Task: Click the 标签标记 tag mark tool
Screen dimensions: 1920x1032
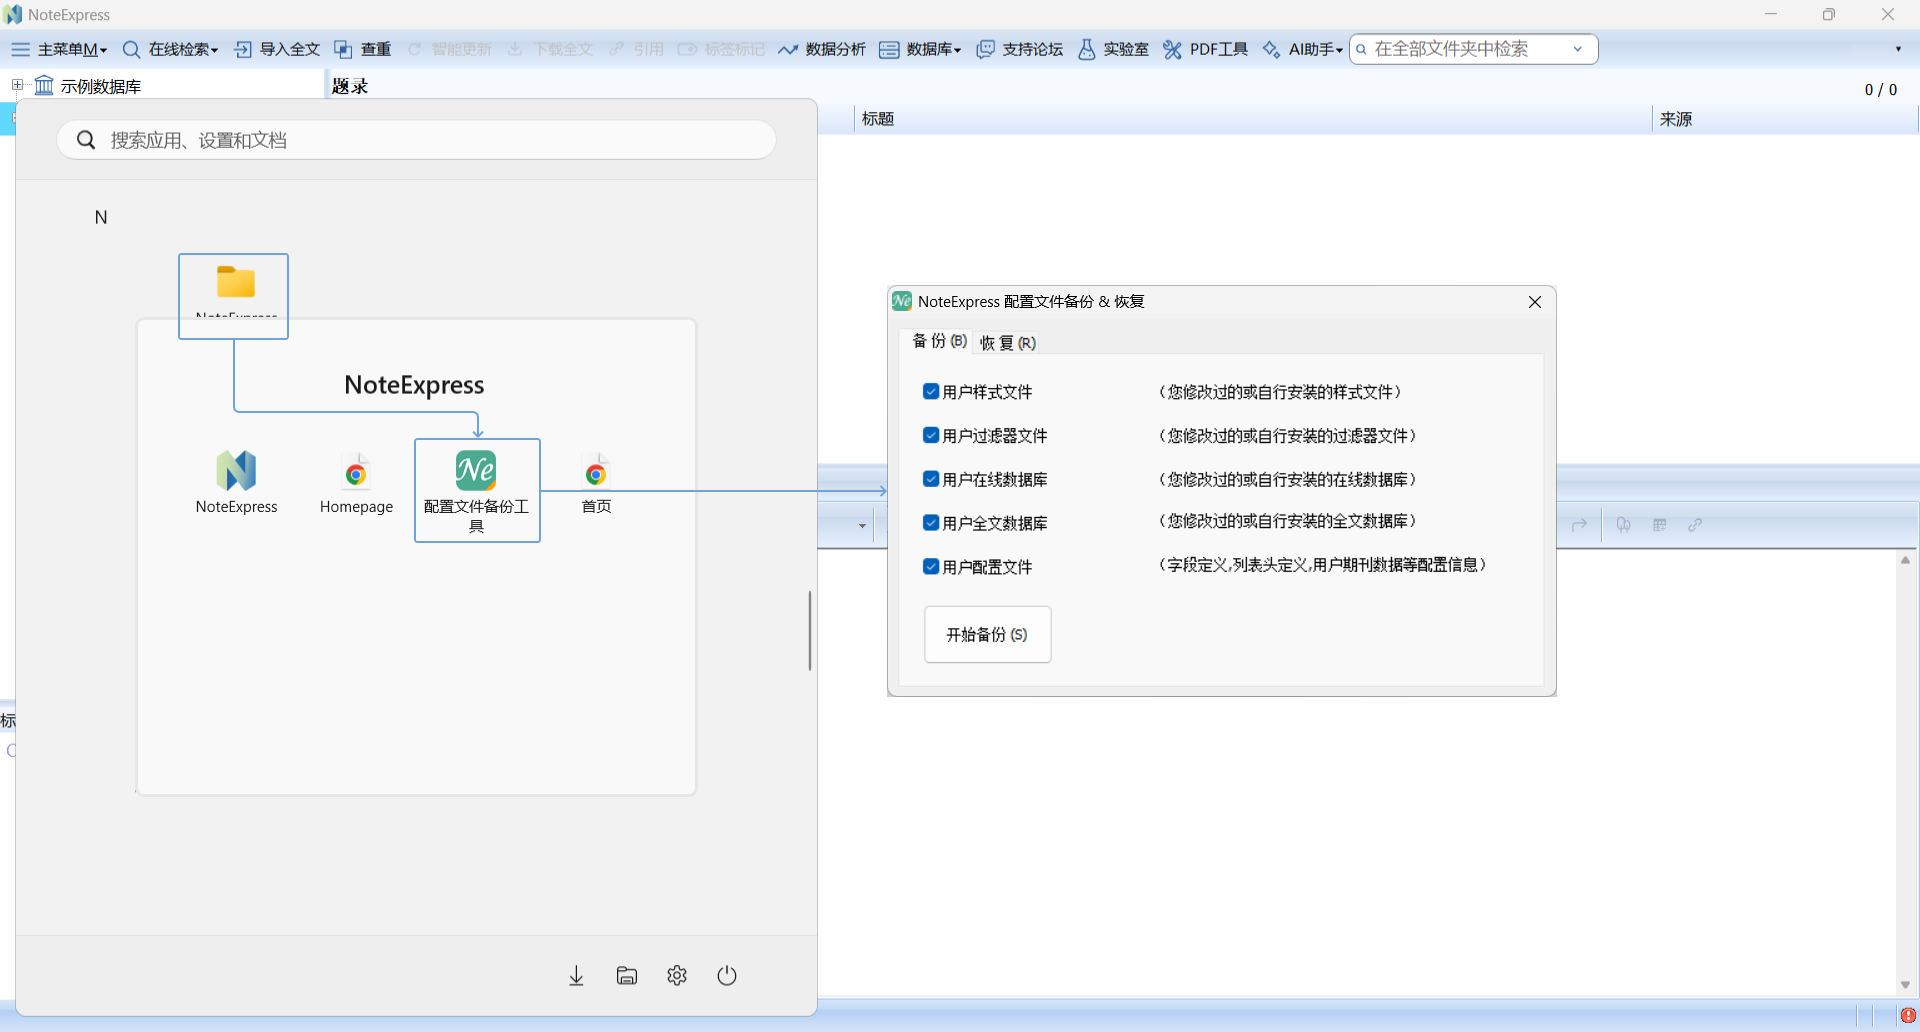Action: click(x=721, y=49)
